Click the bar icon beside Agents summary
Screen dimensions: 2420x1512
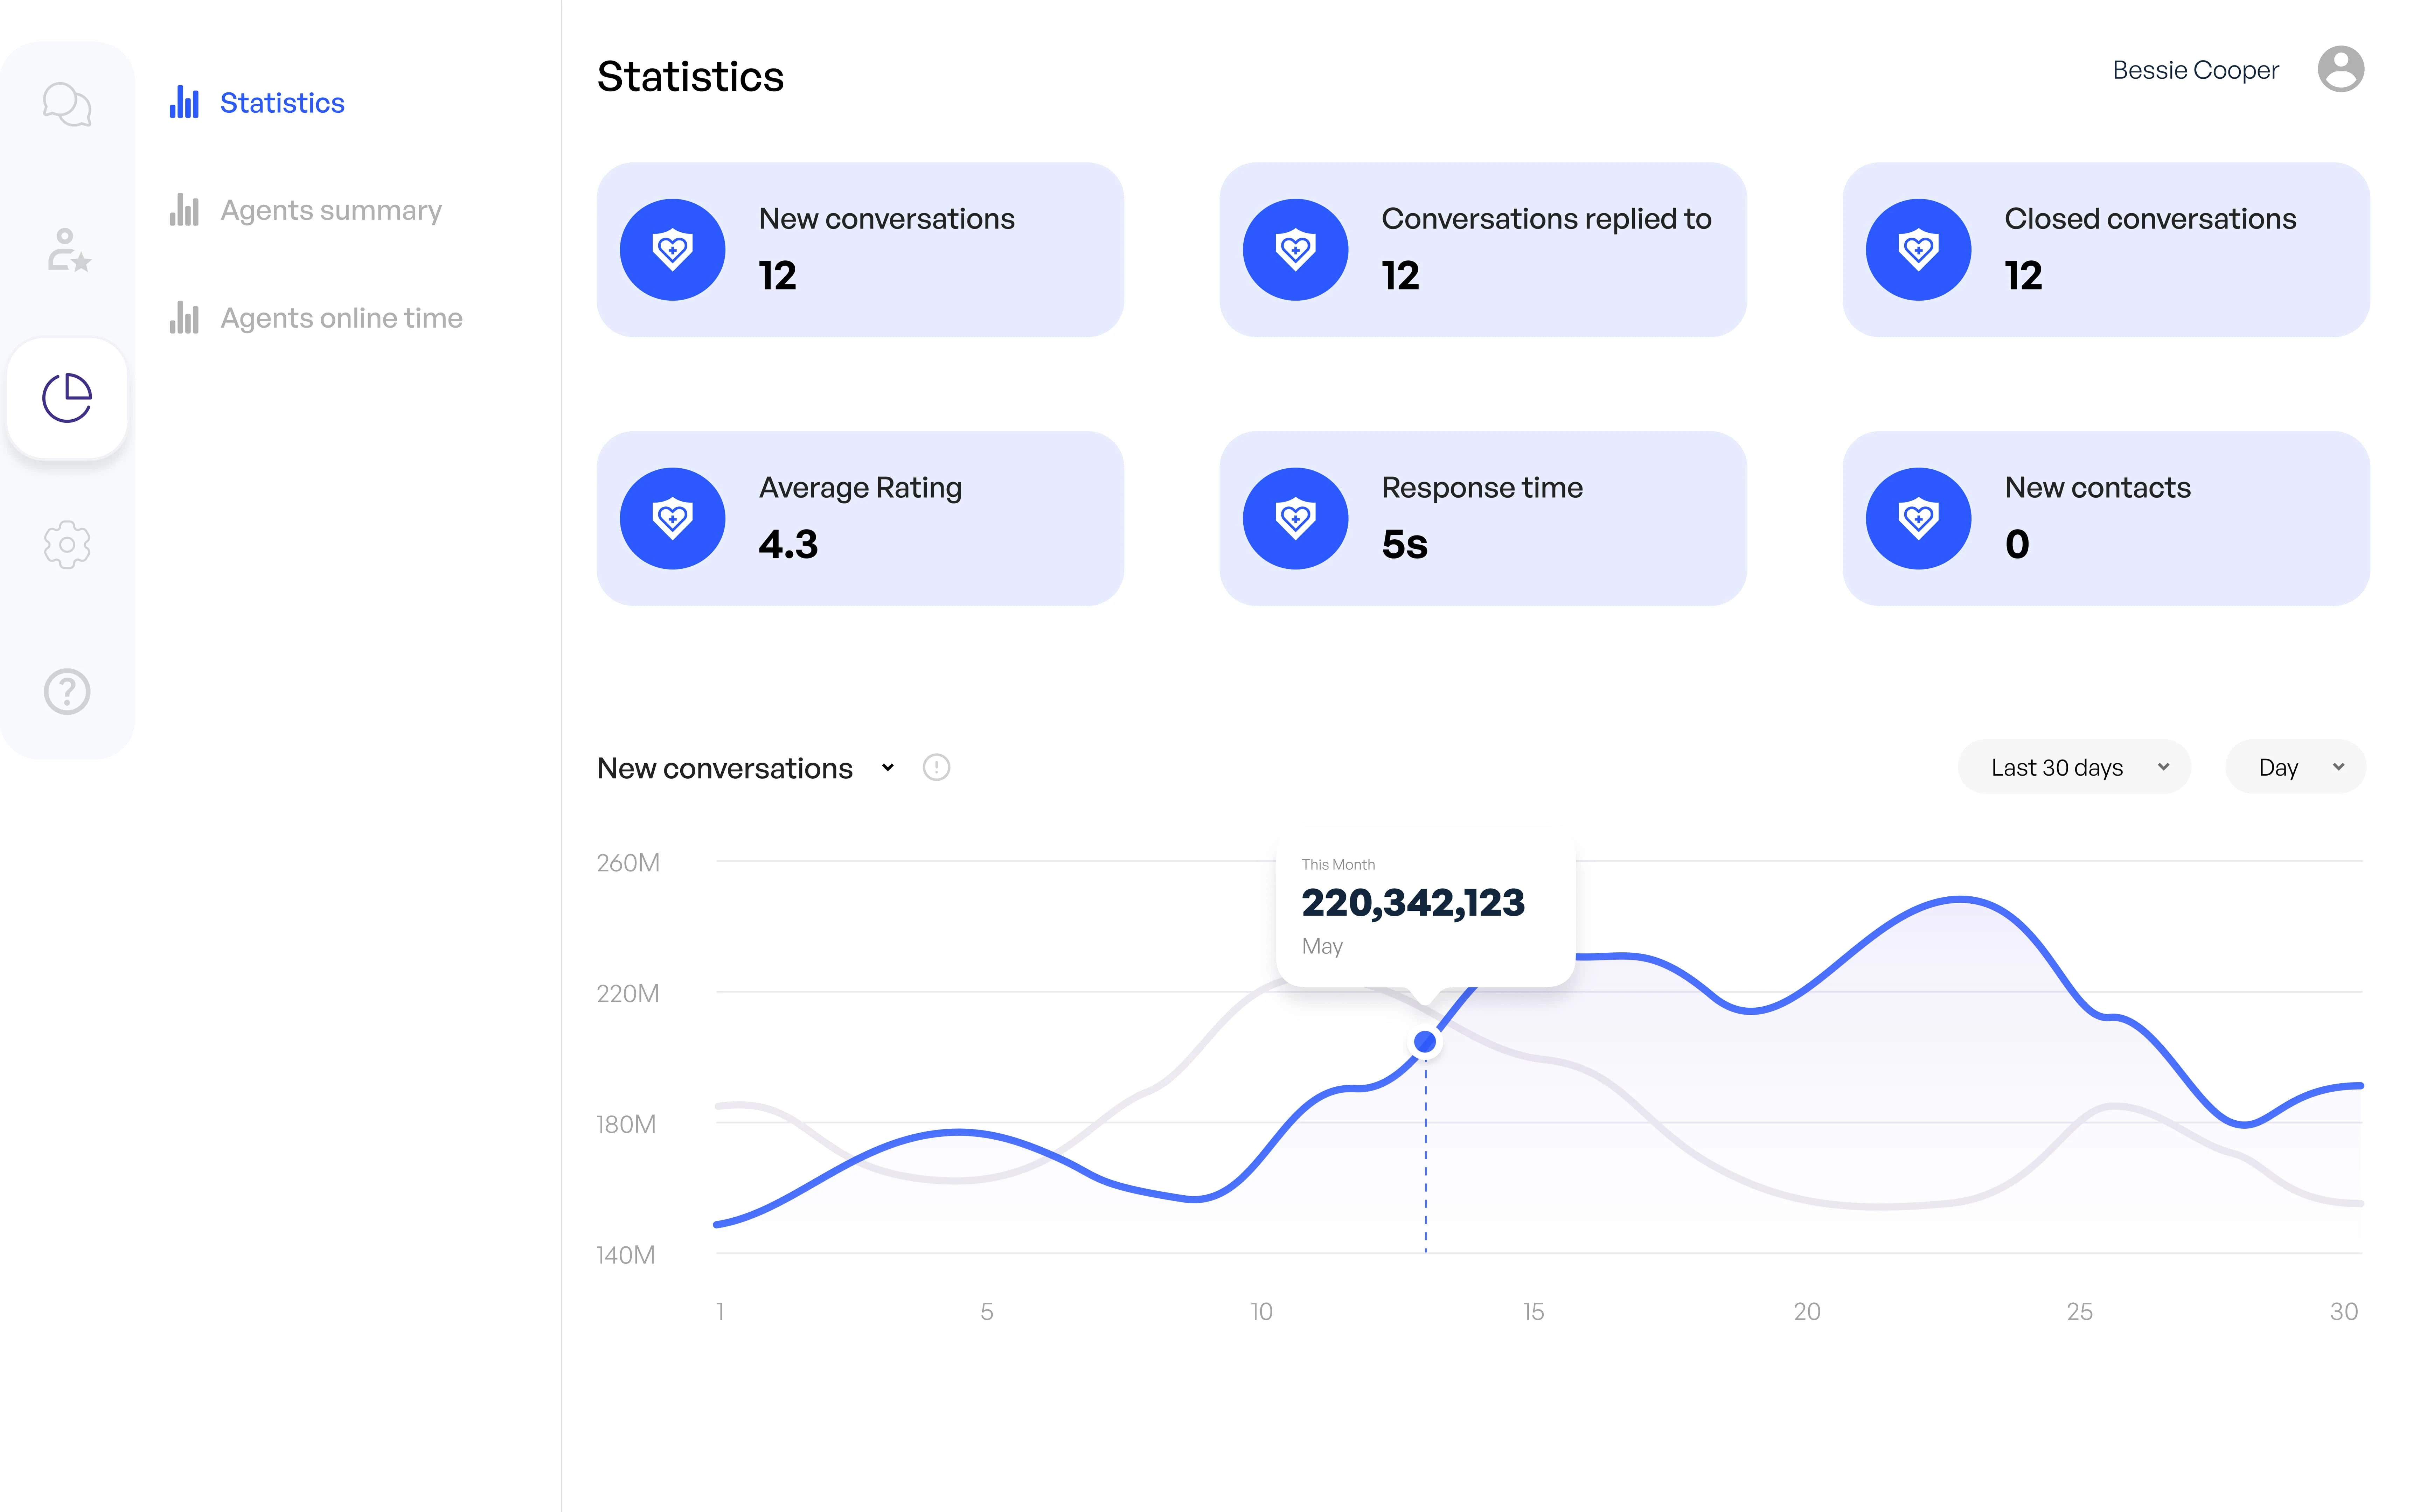(184, 210)
